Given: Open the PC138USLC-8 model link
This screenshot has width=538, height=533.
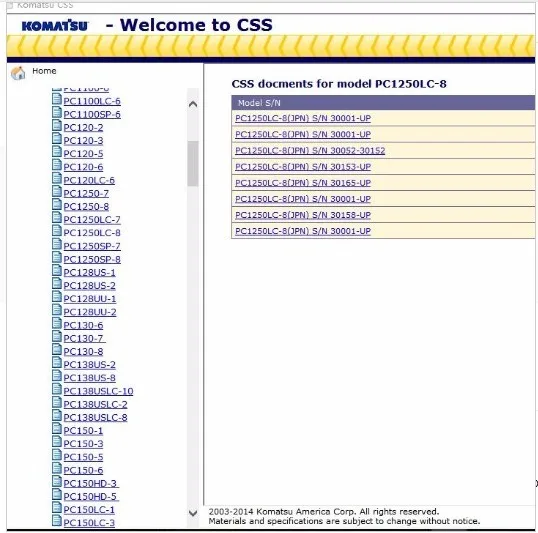Looking at the screenshot, I should pos(95,418).
